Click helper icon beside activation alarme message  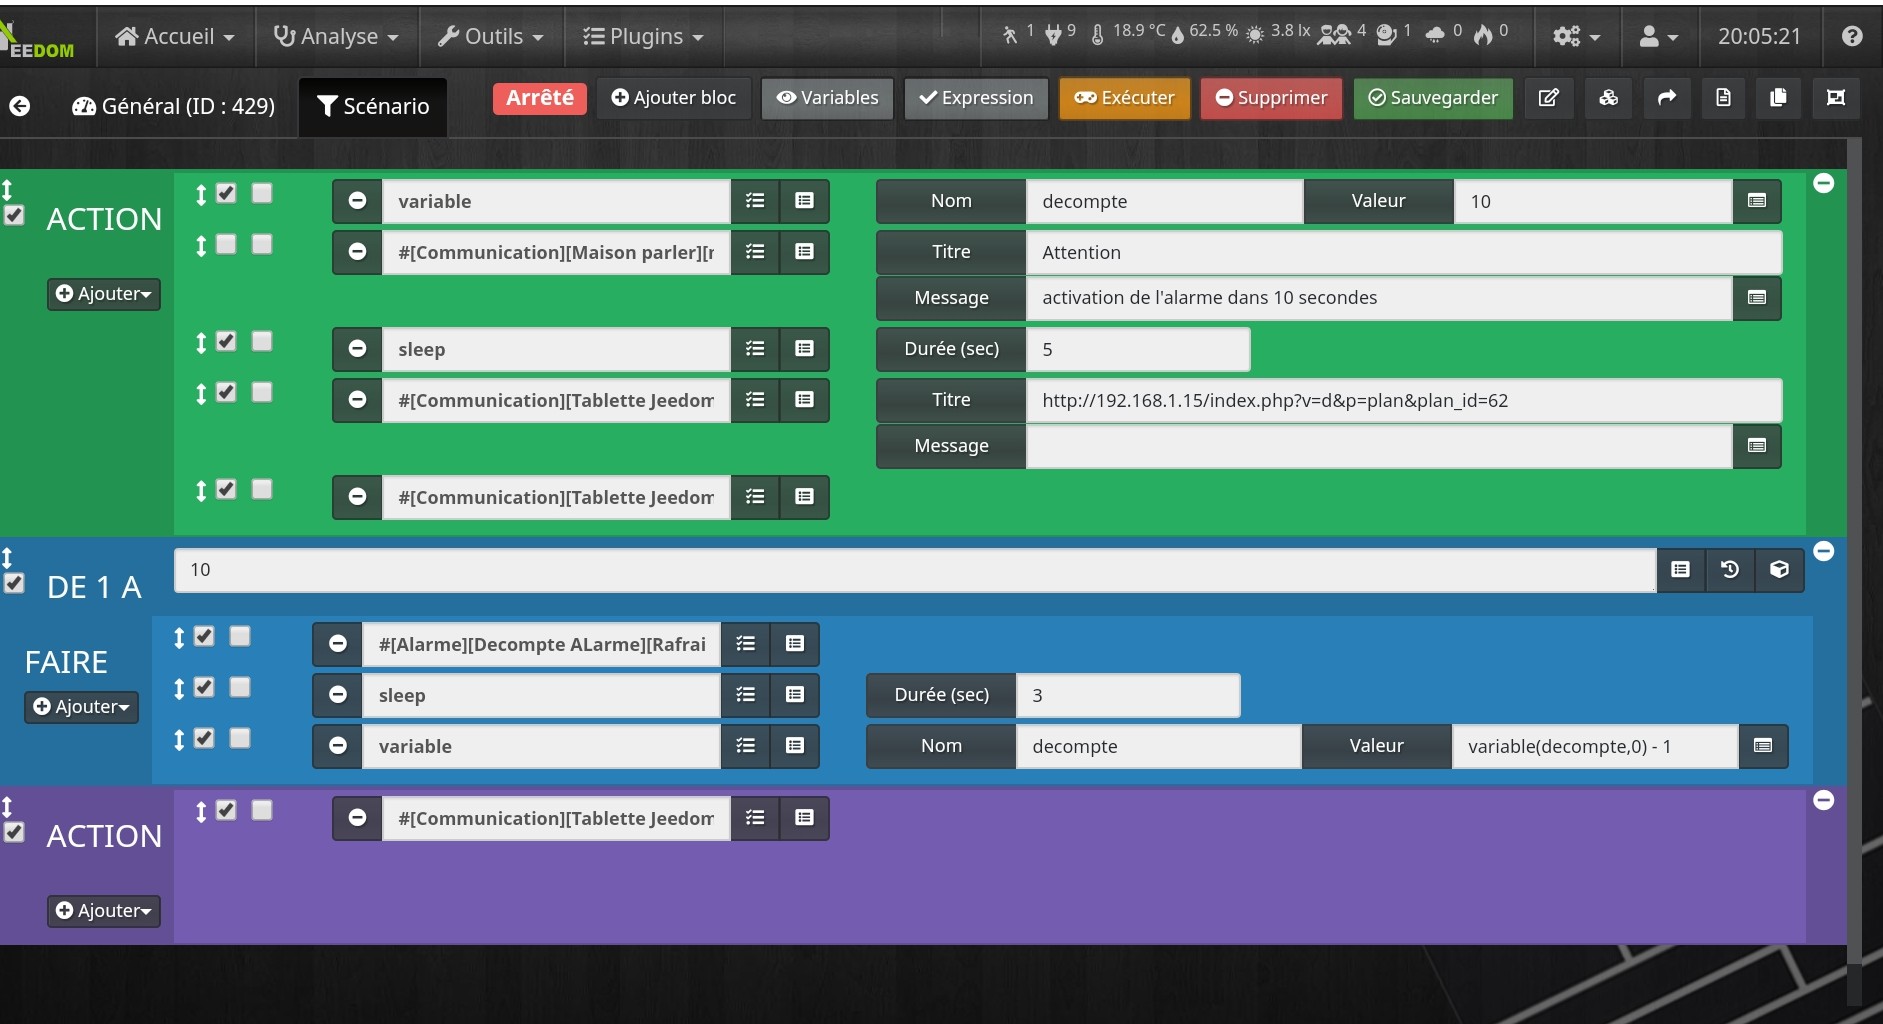1756,298
